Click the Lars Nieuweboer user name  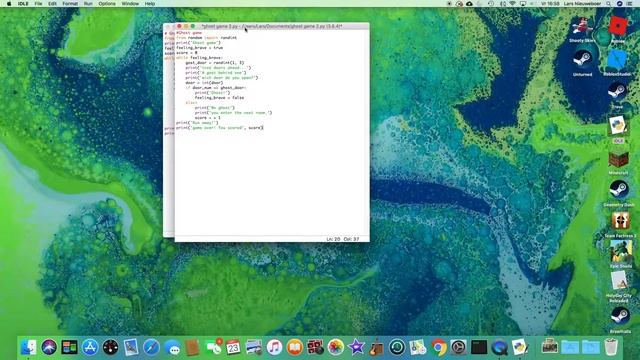click(x=582, y=4)
